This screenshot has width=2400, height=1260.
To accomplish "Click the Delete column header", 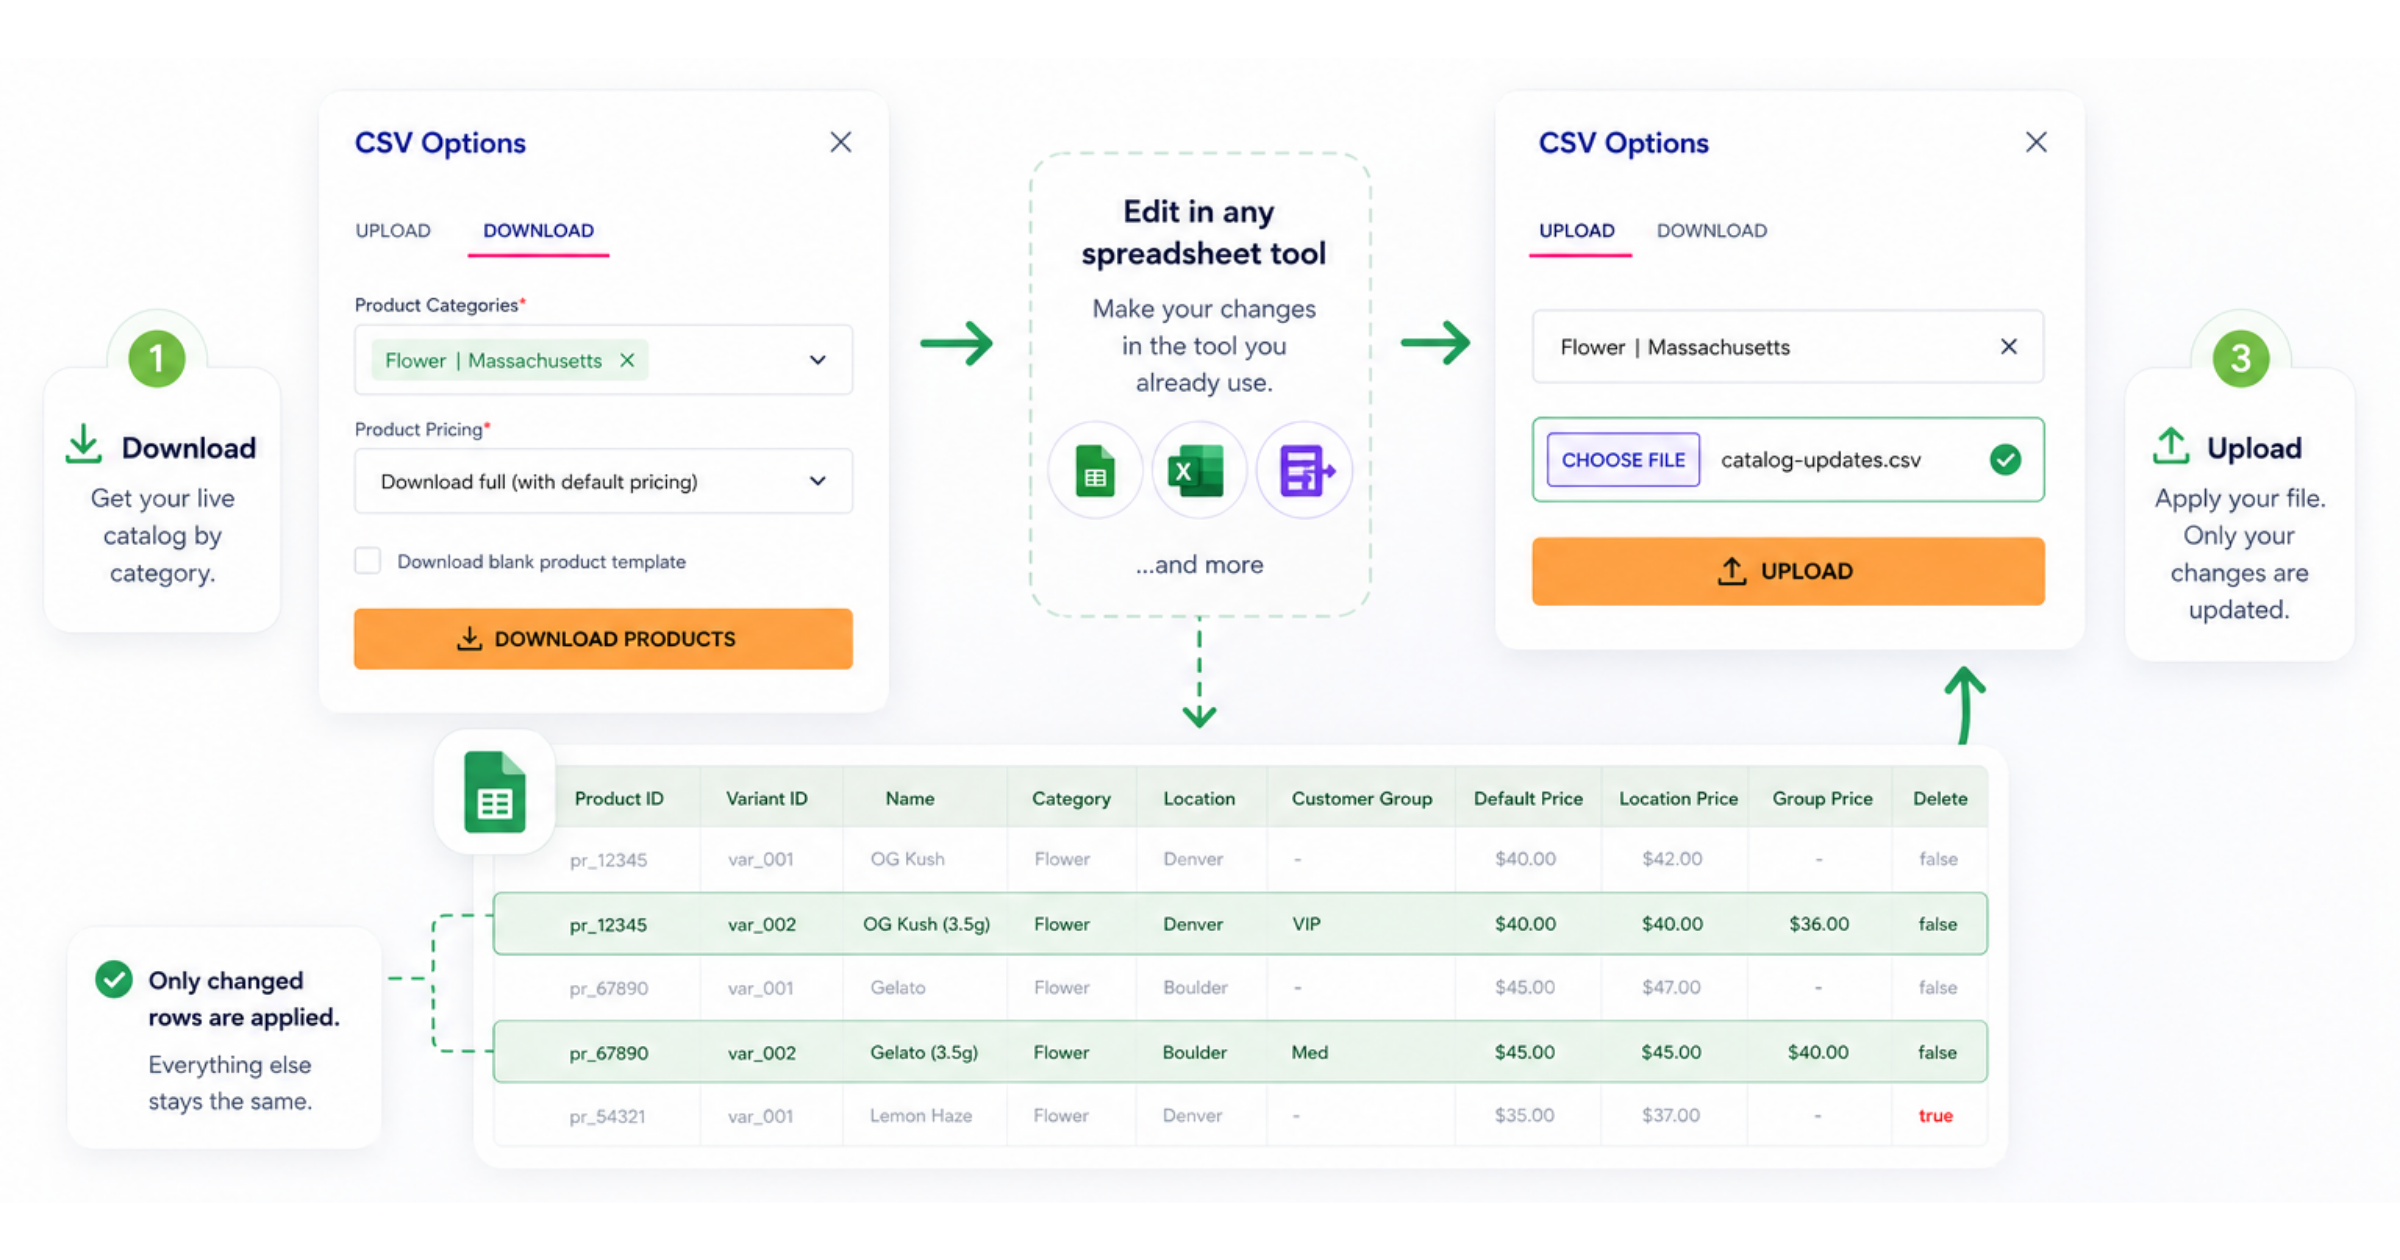I will pos(1939,798).
